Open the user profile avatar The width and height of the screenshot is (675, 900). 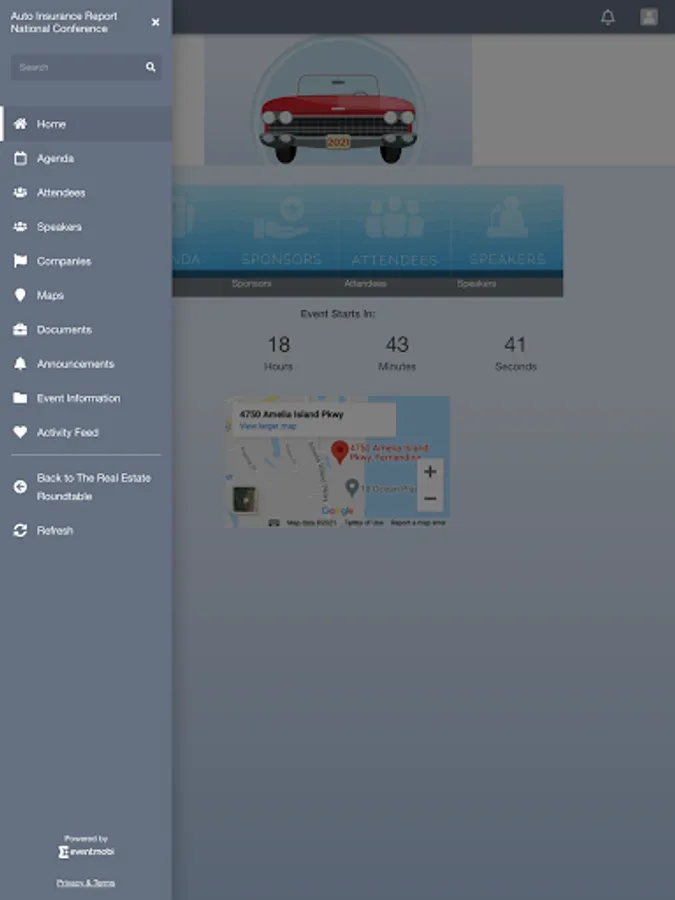pos(649,17)
